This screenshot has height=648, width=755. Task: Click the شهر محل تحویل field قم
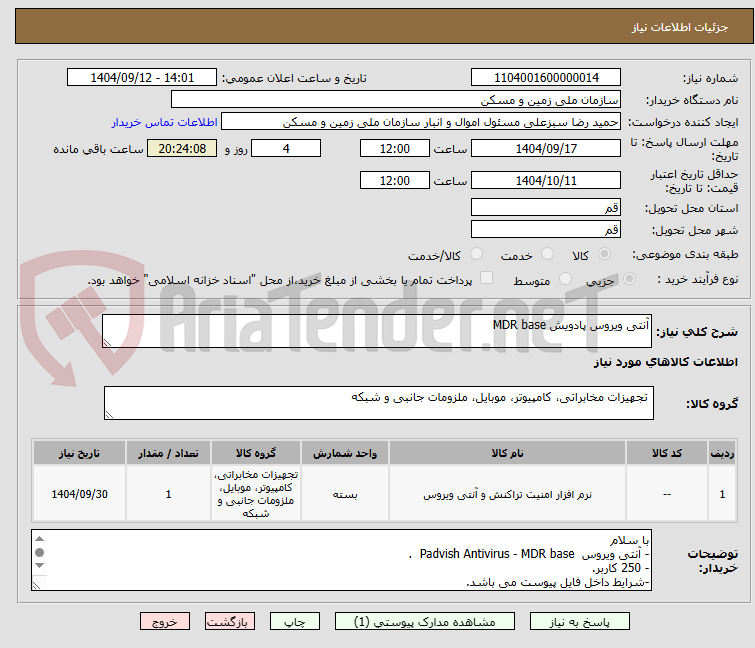point(546,229)
